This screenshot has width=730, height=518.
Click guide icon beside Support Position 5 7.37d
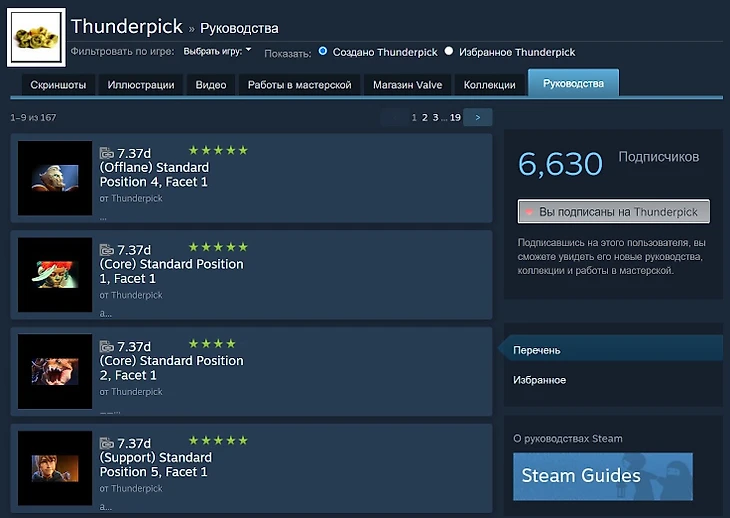point(106,443)
